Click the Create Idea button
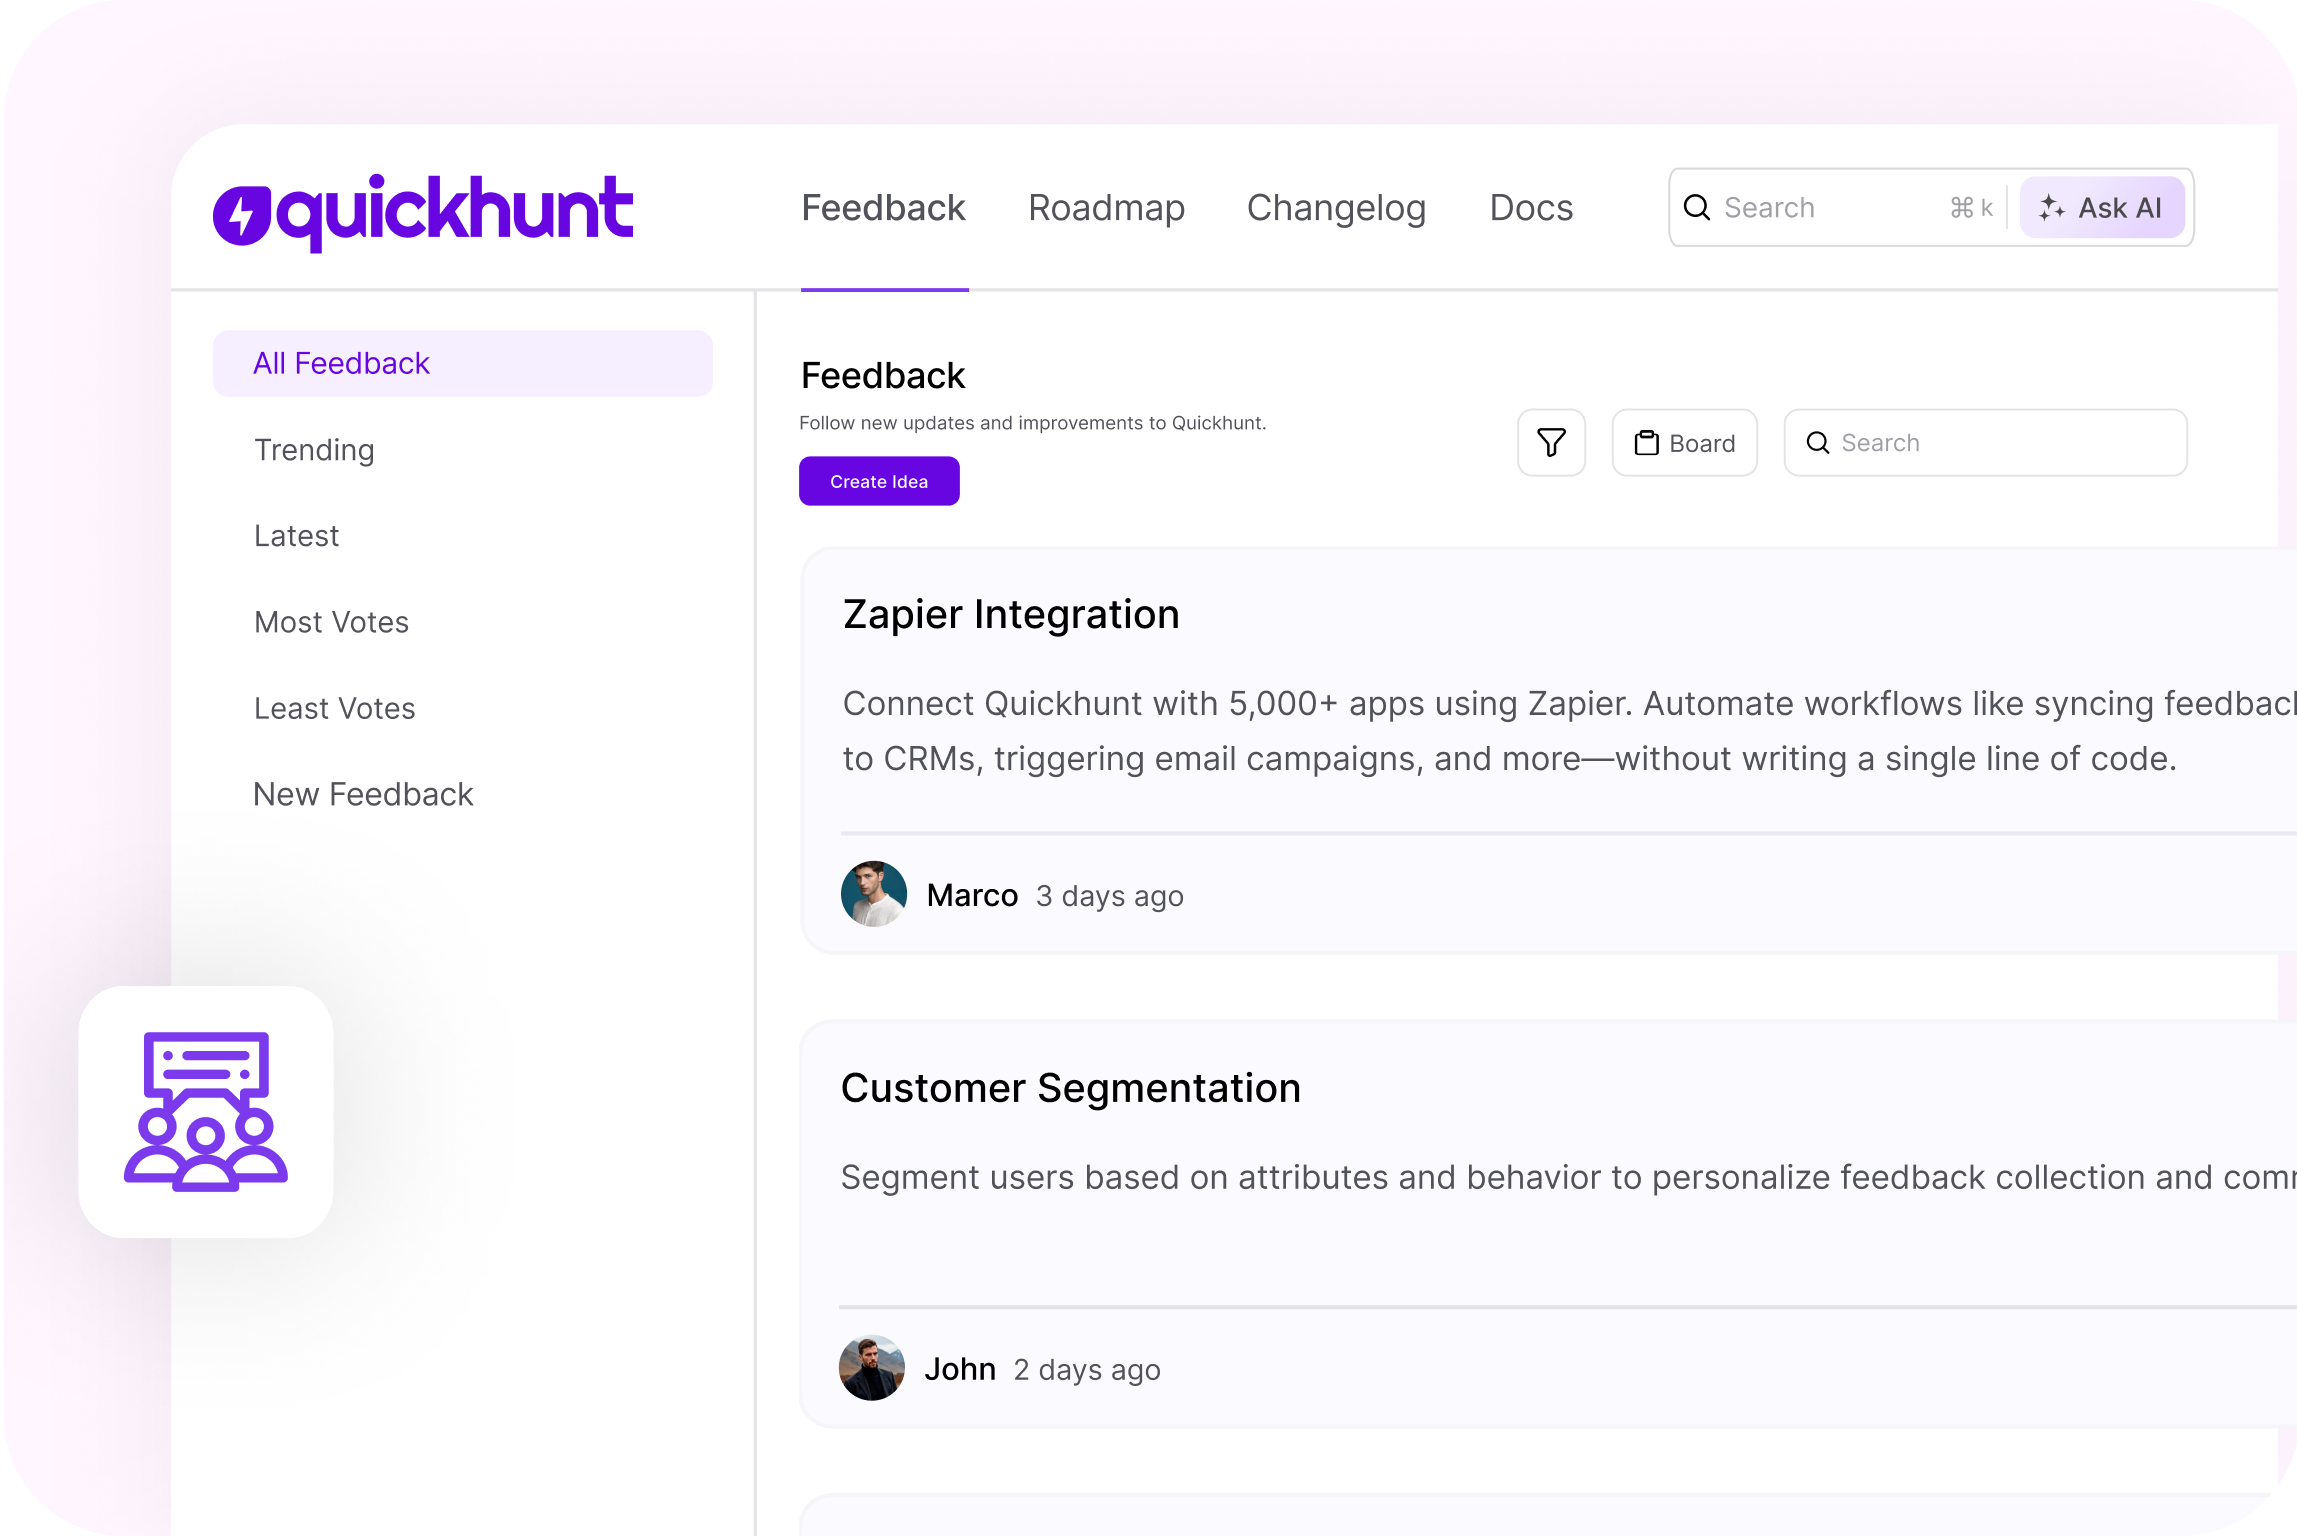 pyautogui.click(x=879, y=481)
